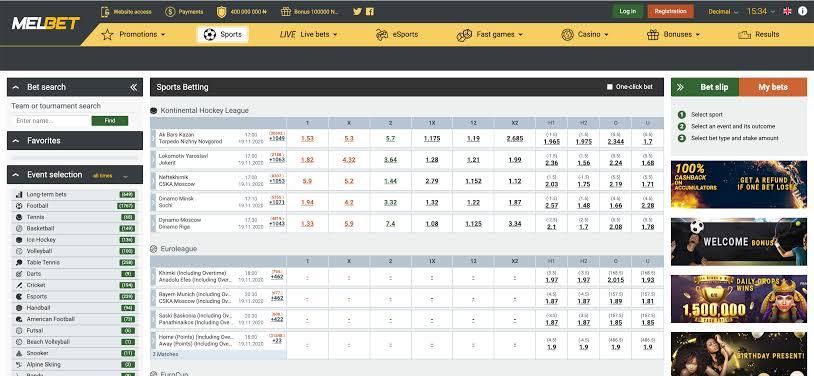
Task: Open the eSports section
Action: pos(397,34)
